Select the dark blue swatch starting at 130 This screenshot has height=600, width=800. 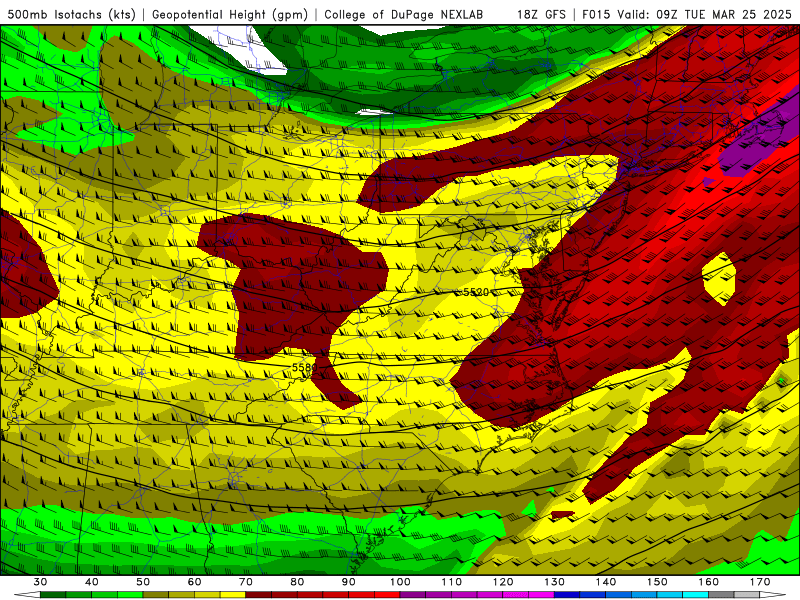567,595
